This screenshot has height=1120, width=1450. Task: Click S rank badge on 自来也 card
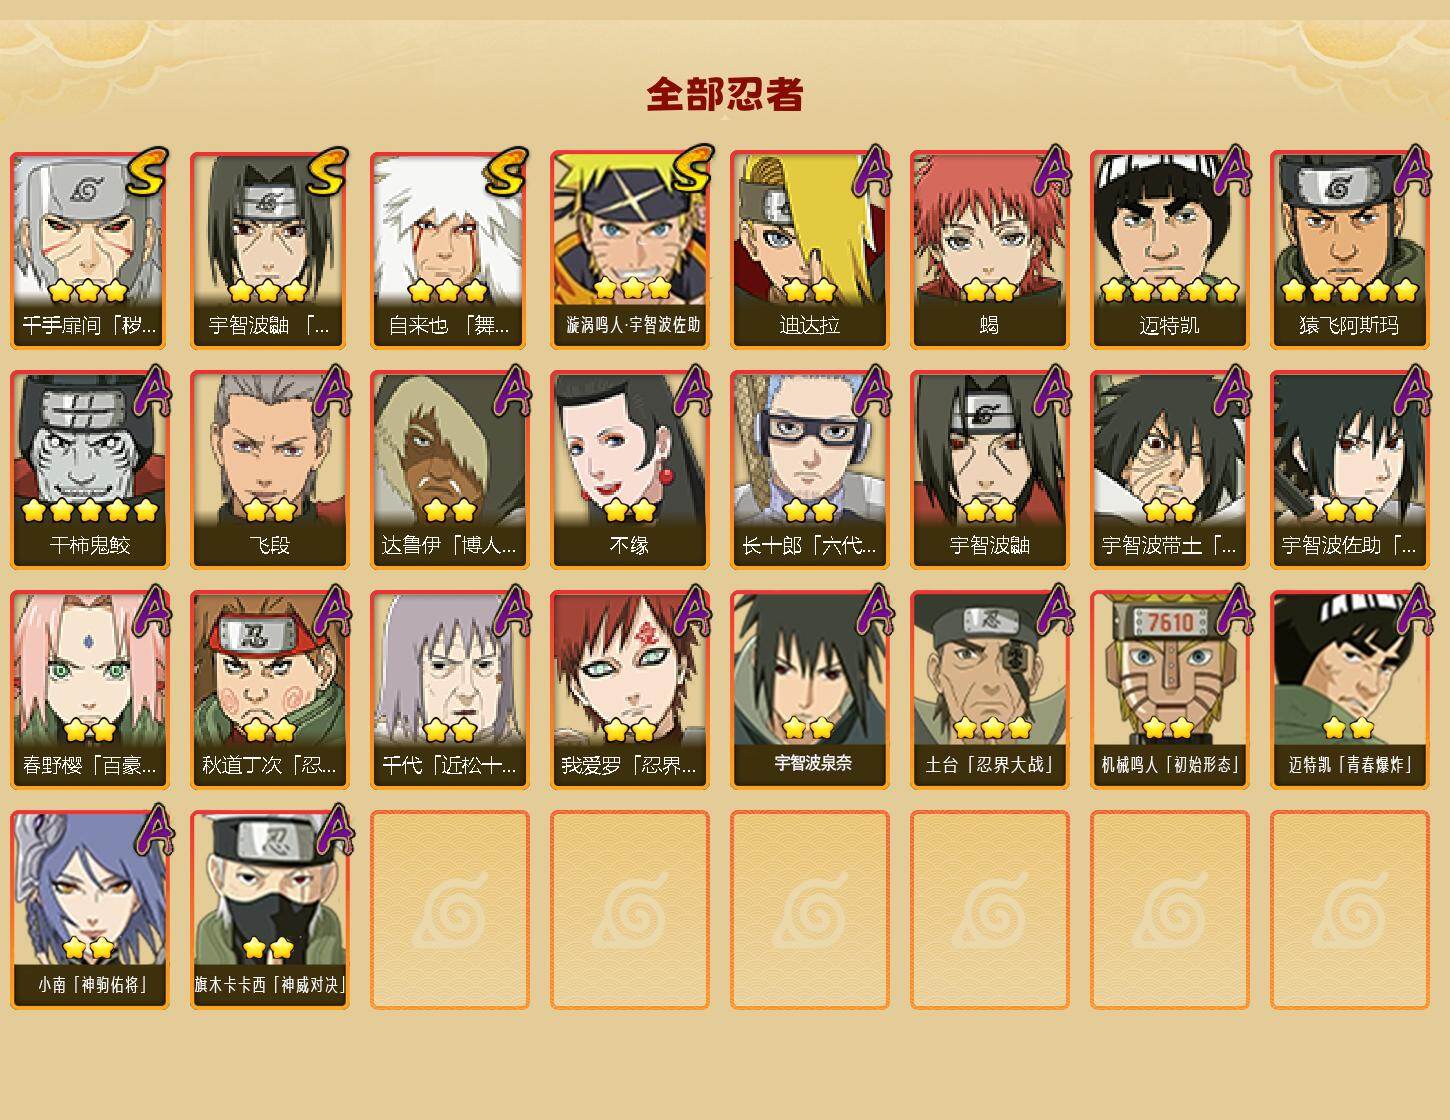505,172
